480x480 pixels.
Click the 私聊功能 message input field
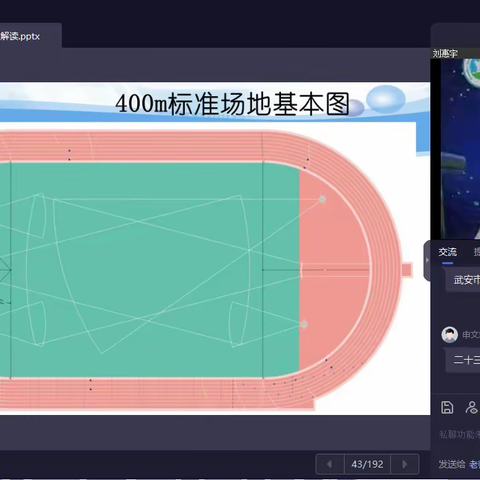[x=459, y=434]
